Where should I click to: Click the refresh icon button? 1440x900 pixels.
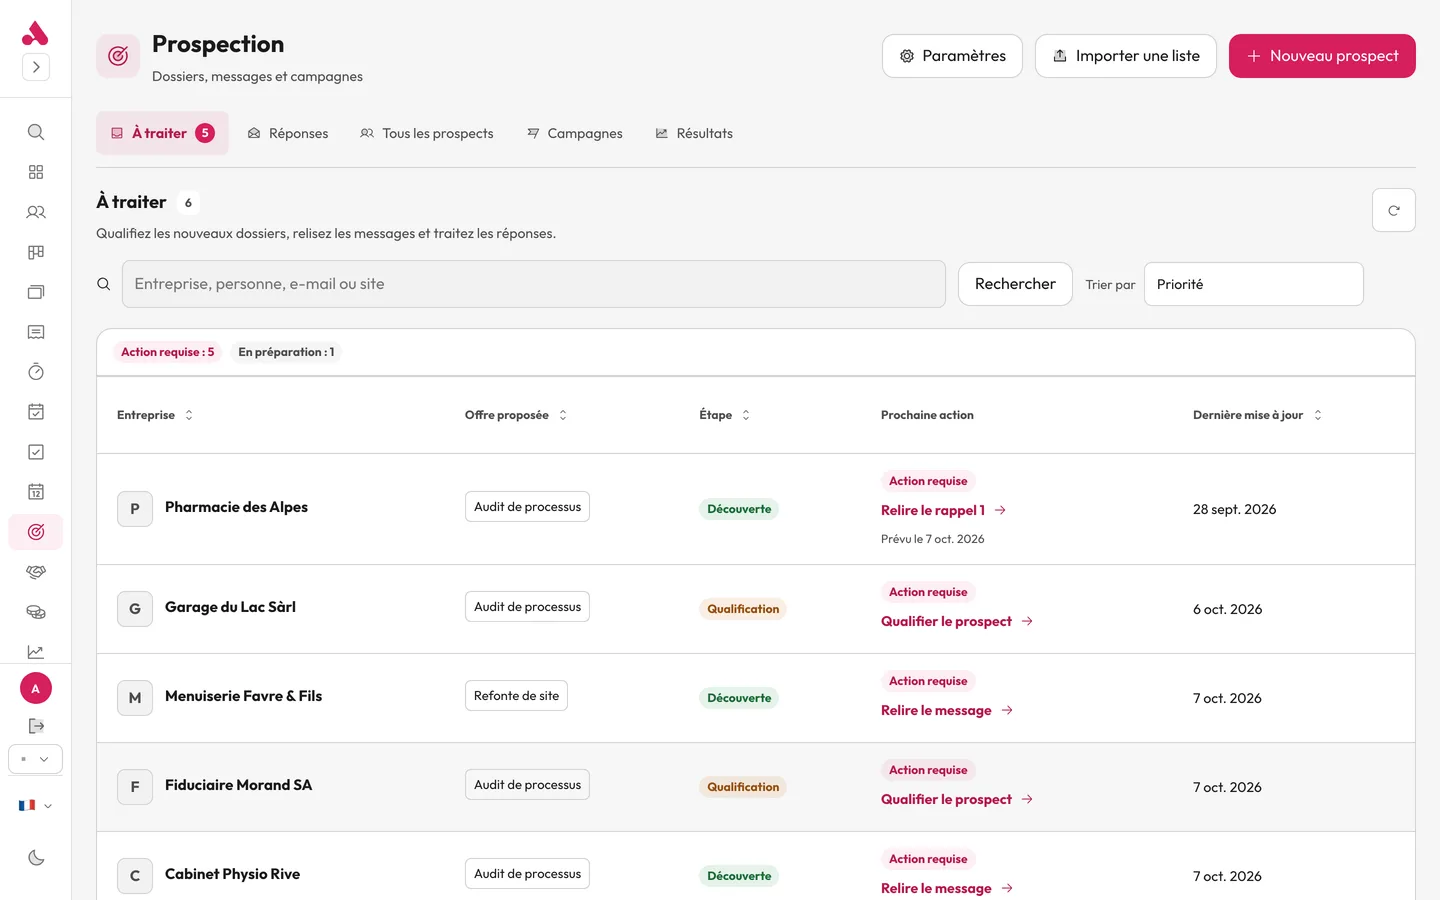[1394, 210]
